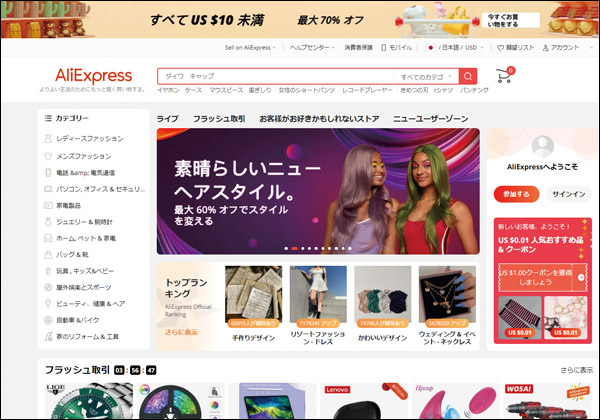Click さらに表示 in the フラッシュ取引 header
This screenshot has height=420, width=600.
[577, 370]
